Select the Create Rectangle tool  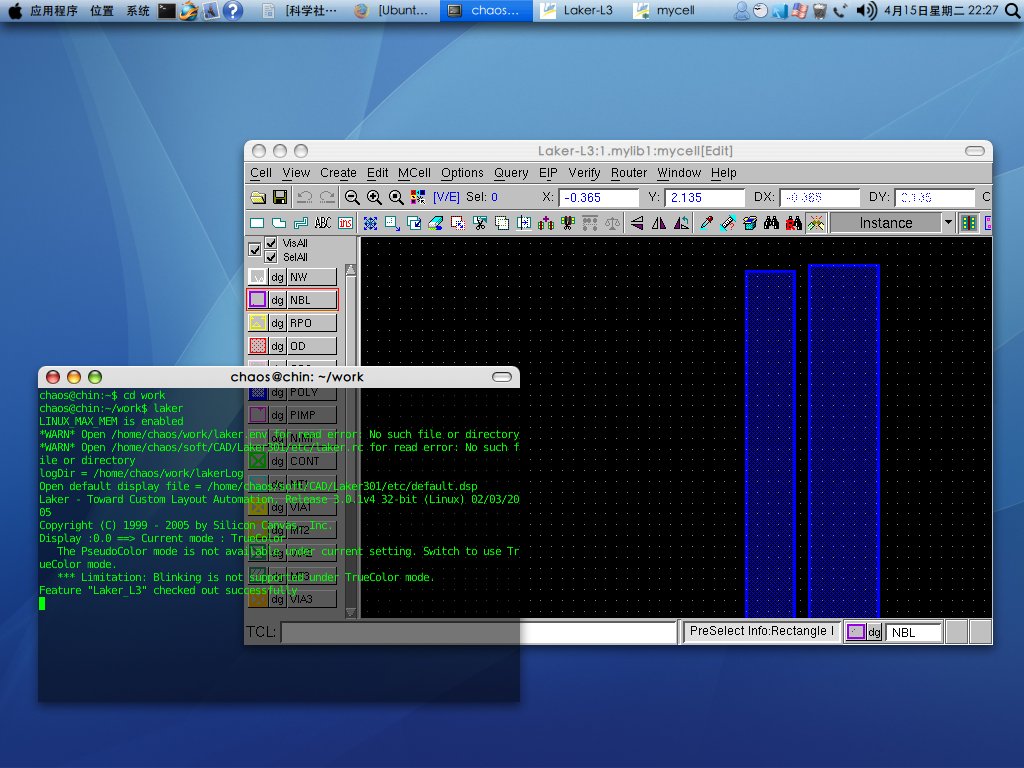click(x=257, y=223)
